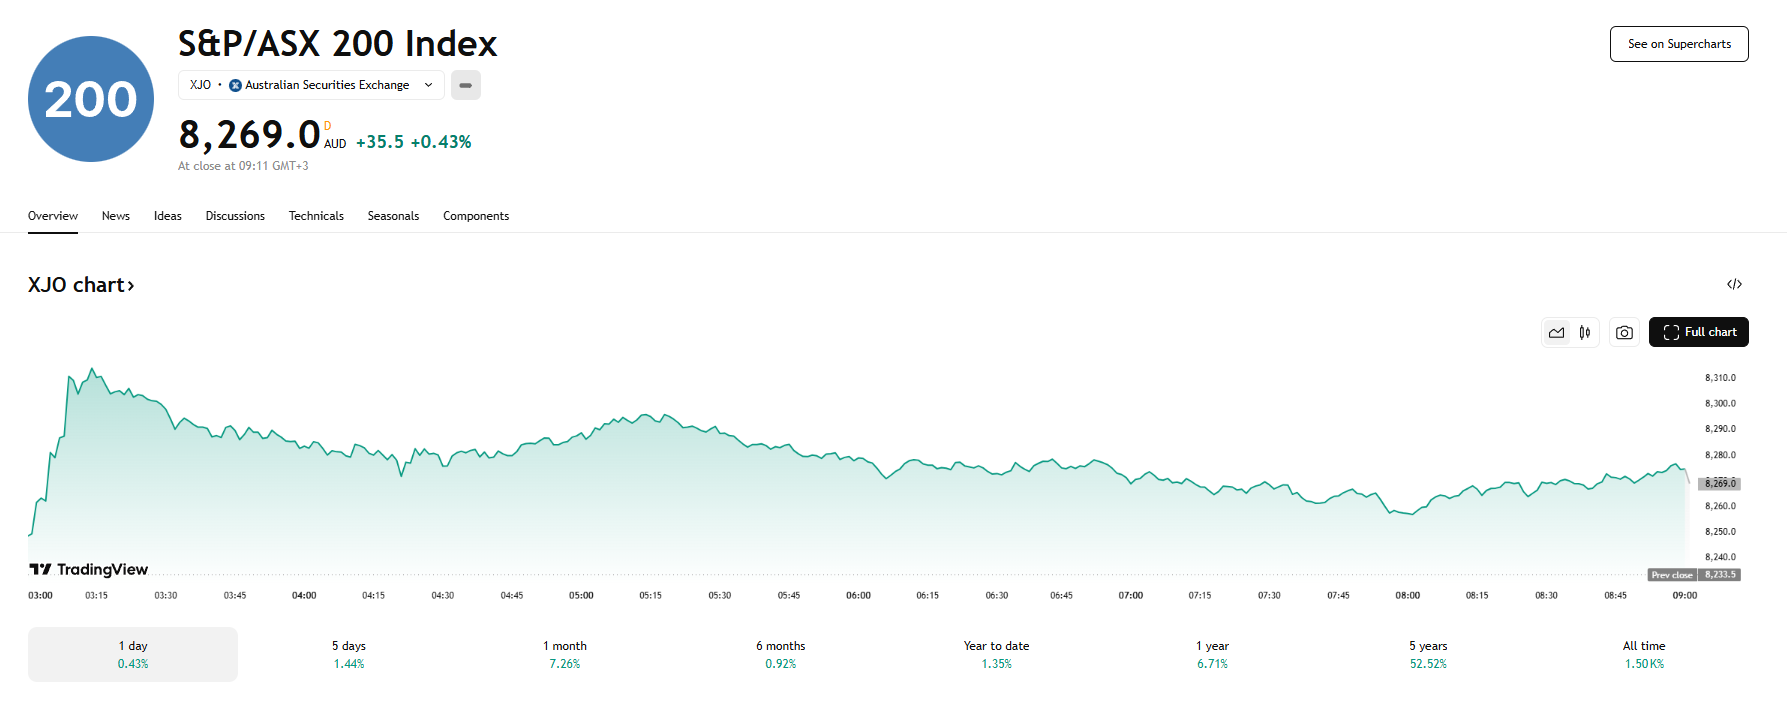
Task: Click the blue S&P/ASX 200 circle logo
Action: [90, 98]
